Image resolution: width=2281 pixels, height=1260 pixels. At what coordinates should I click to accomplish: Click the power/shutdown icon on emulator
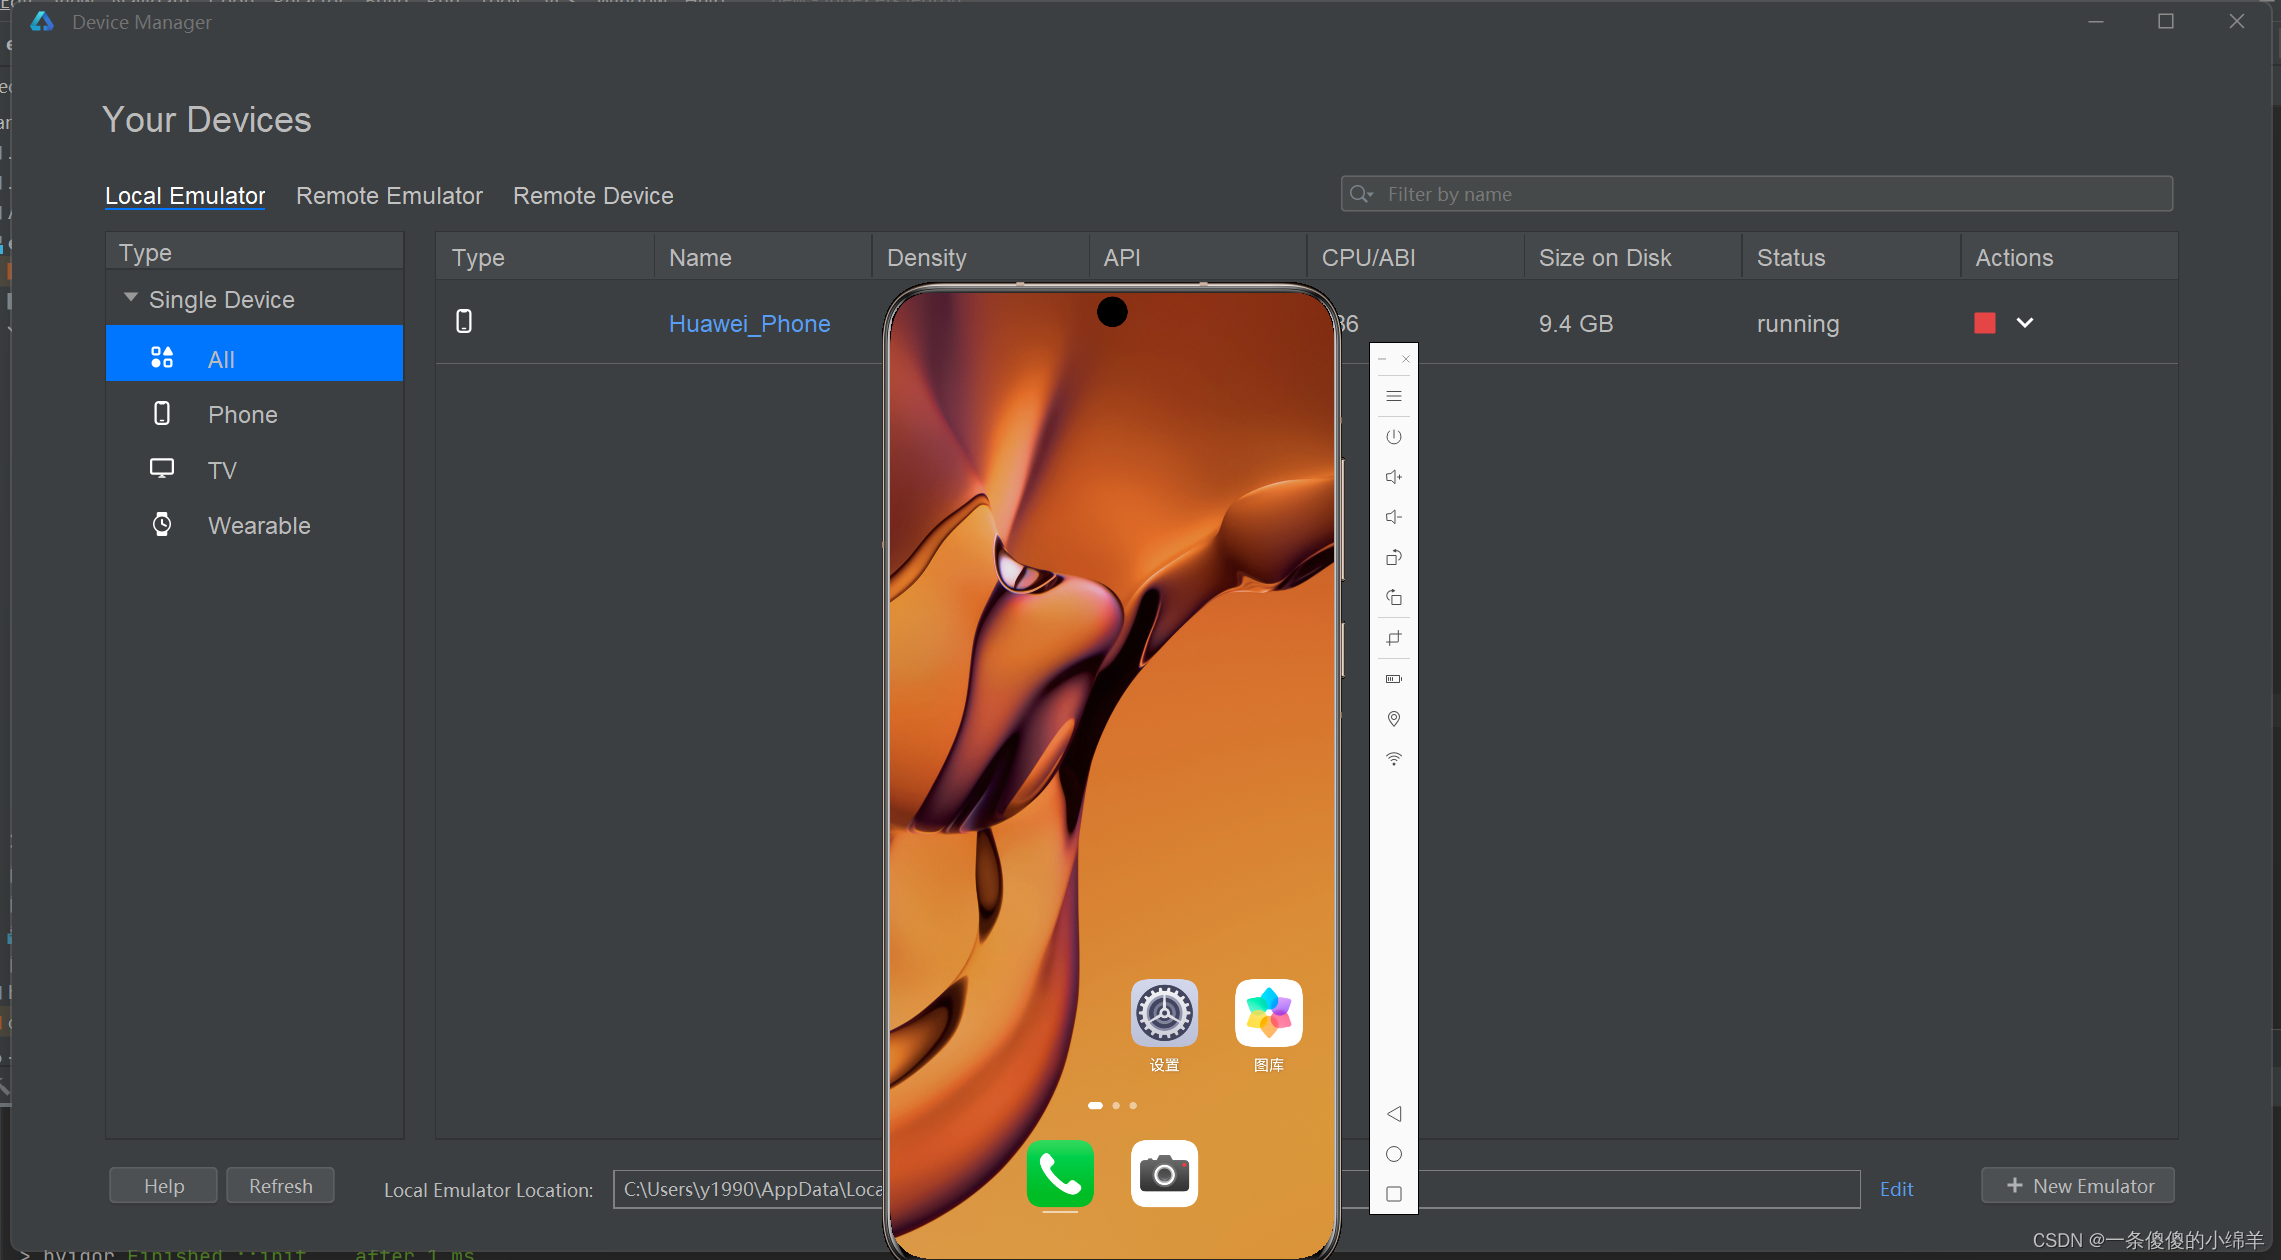coord(1395,436)
